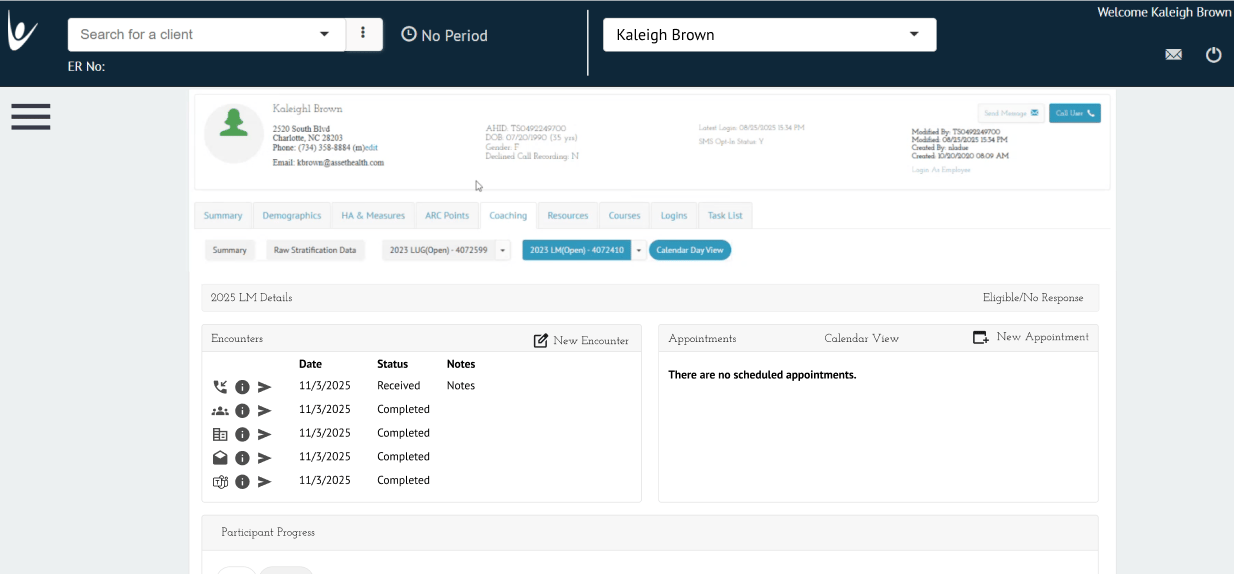Expand the Search for a client dropdown
1234x574 pixels.
coord(324,34)
